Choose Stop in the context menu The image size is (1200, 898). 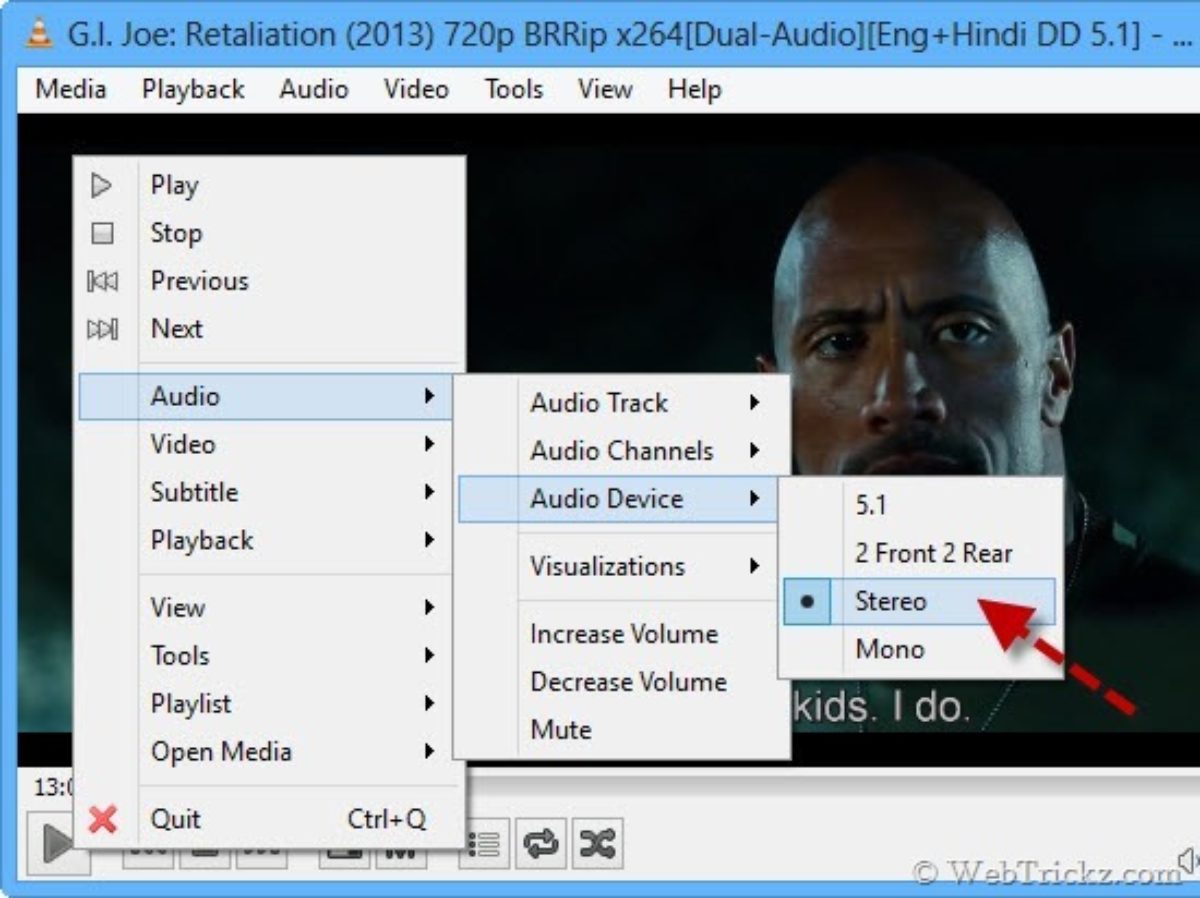tap(268, 233)
